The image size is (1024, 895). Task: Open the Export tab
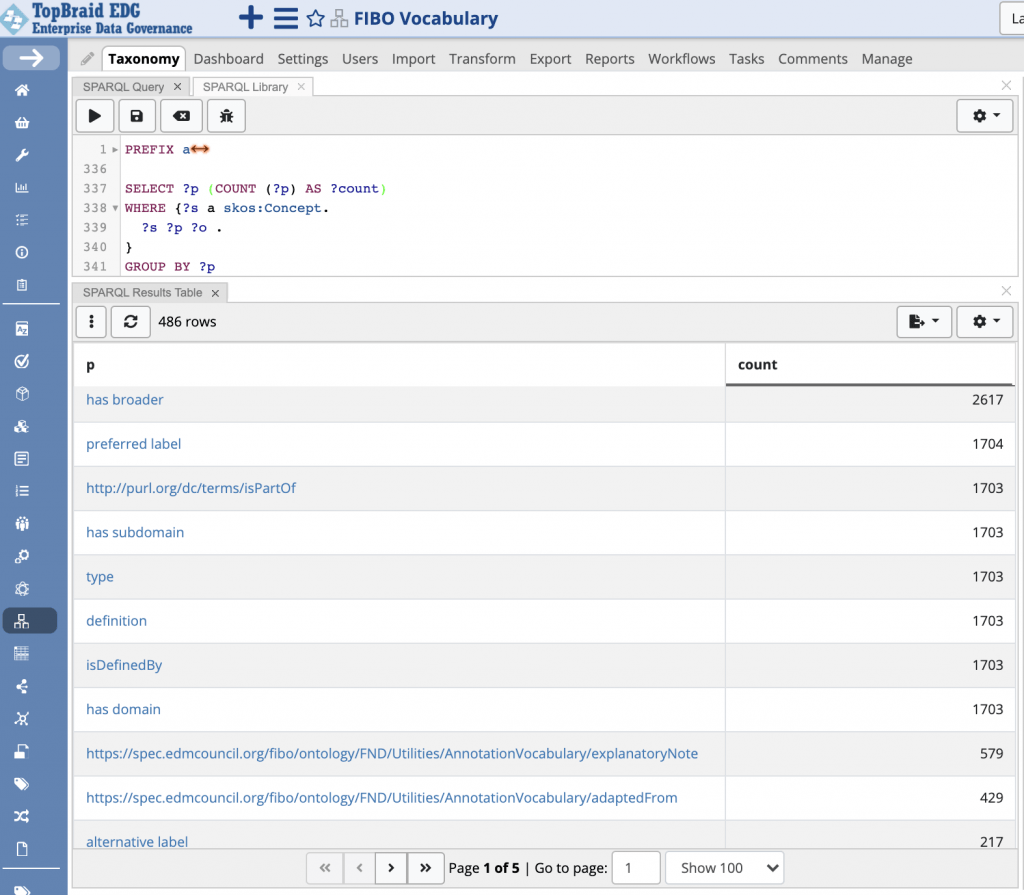551,59
